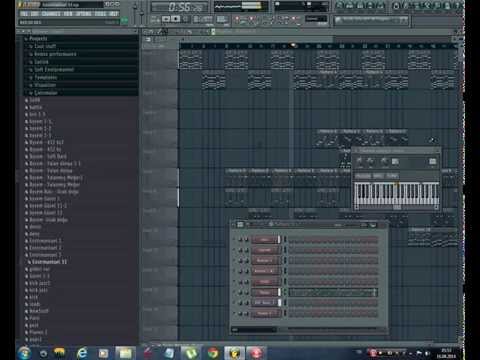The width and height of the screenshot is (480, 360).
Task: Select the seventh channel button in step sequencer
Action: tap(265, 303)
